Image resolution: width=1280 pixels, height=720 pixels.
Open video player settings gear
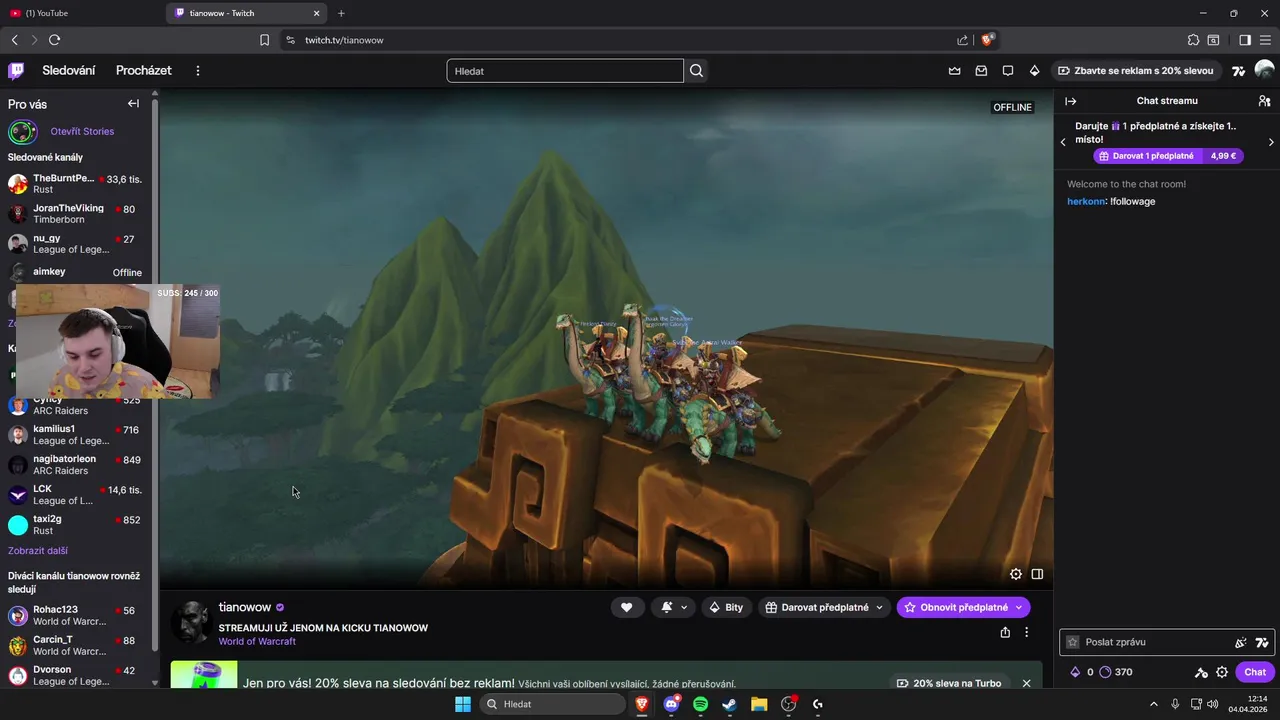[1016, 574]
